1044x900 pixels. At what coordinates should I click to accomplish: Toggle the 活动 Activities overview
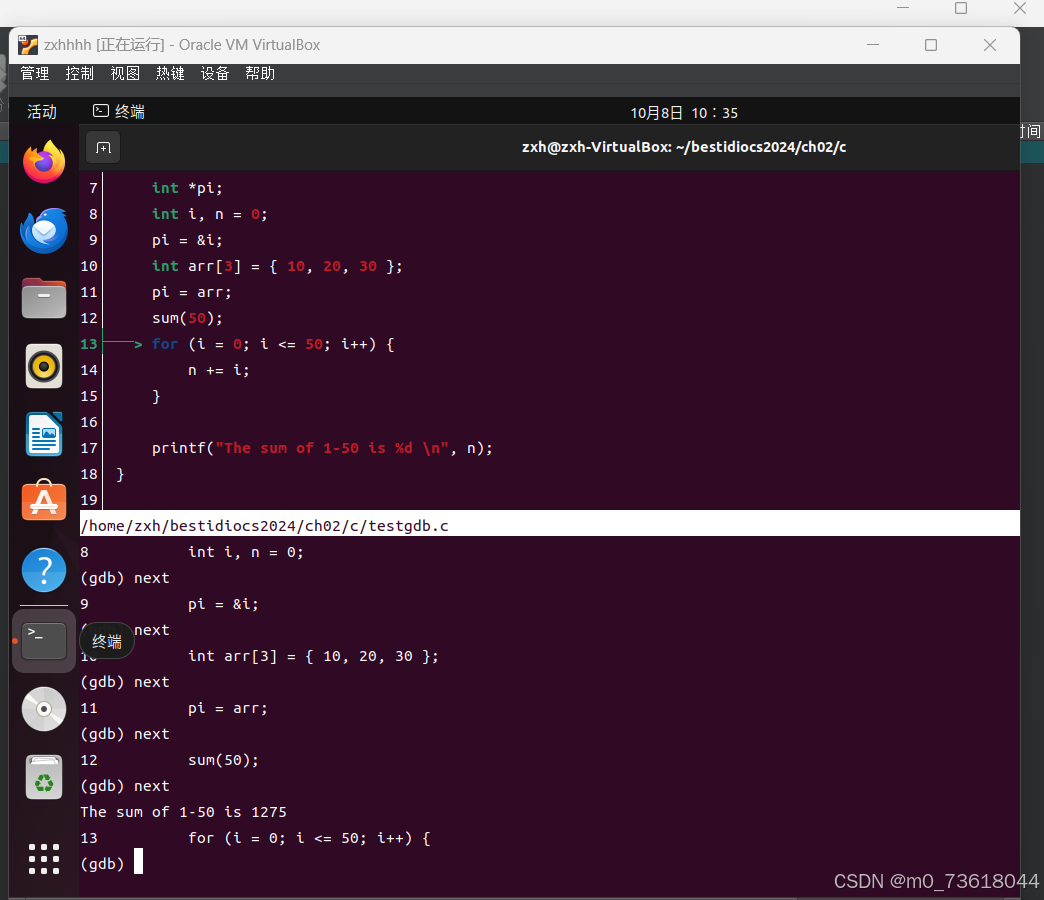click(x=41, y=112)
